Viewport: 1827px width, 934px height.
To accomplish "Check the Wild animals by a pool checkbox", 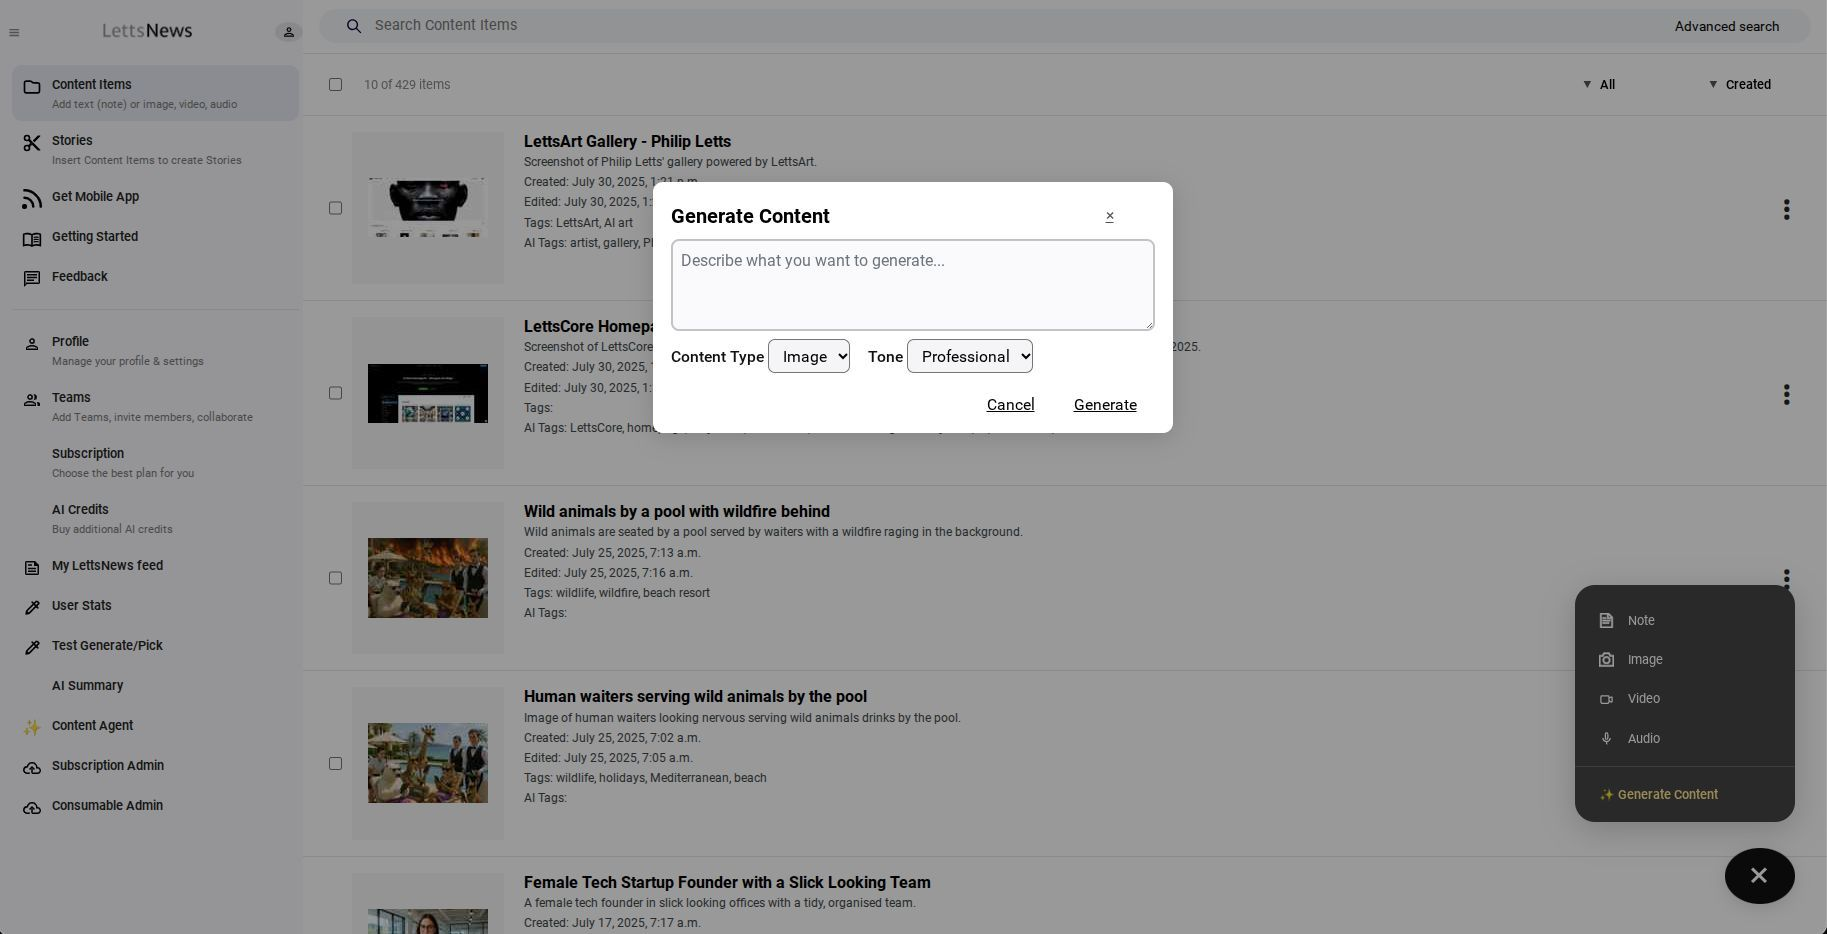I will (336, 579).
